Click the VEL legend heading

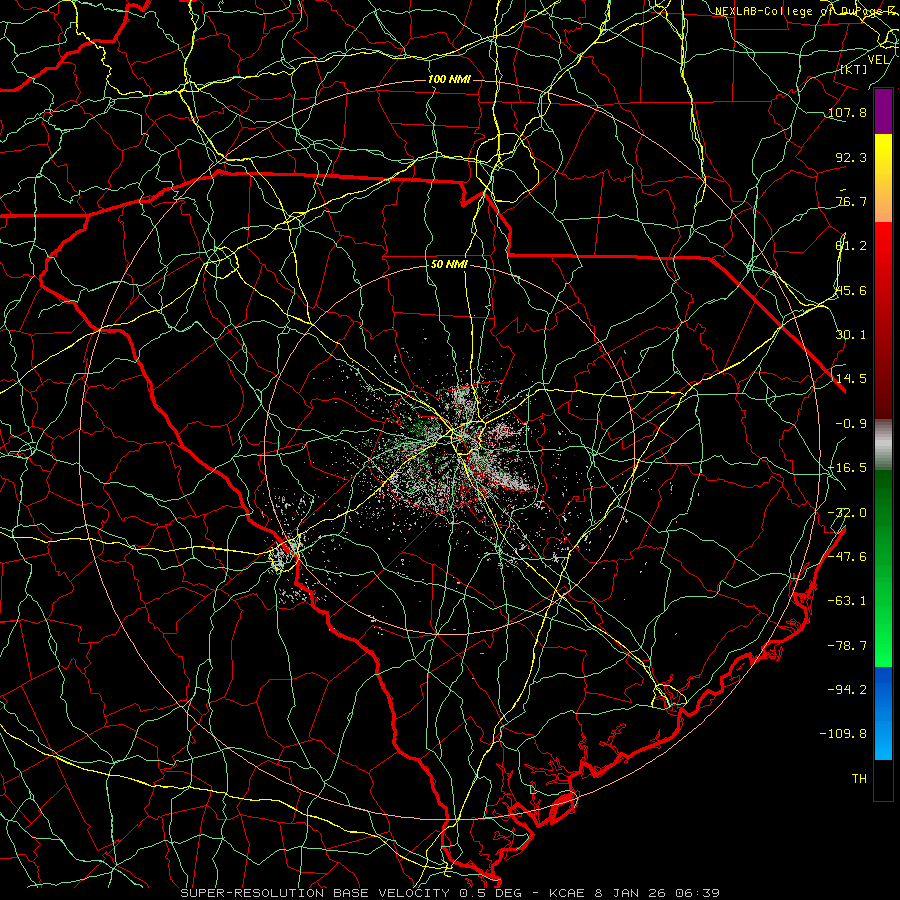878,60
